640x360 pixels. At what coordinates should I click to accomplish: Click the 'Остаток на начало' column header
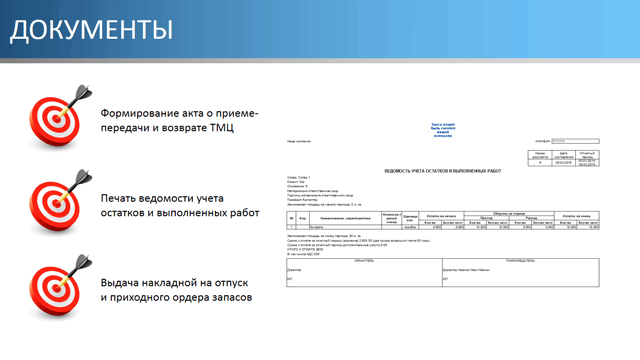pos(441,216)
